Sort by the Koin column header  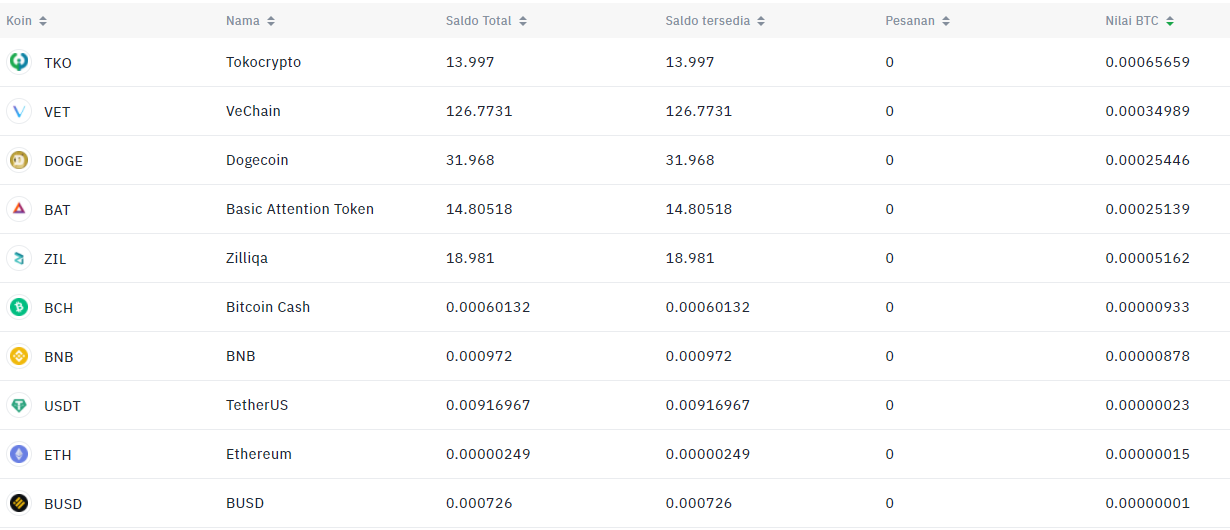pyautogui.click(x=26, y=21)
